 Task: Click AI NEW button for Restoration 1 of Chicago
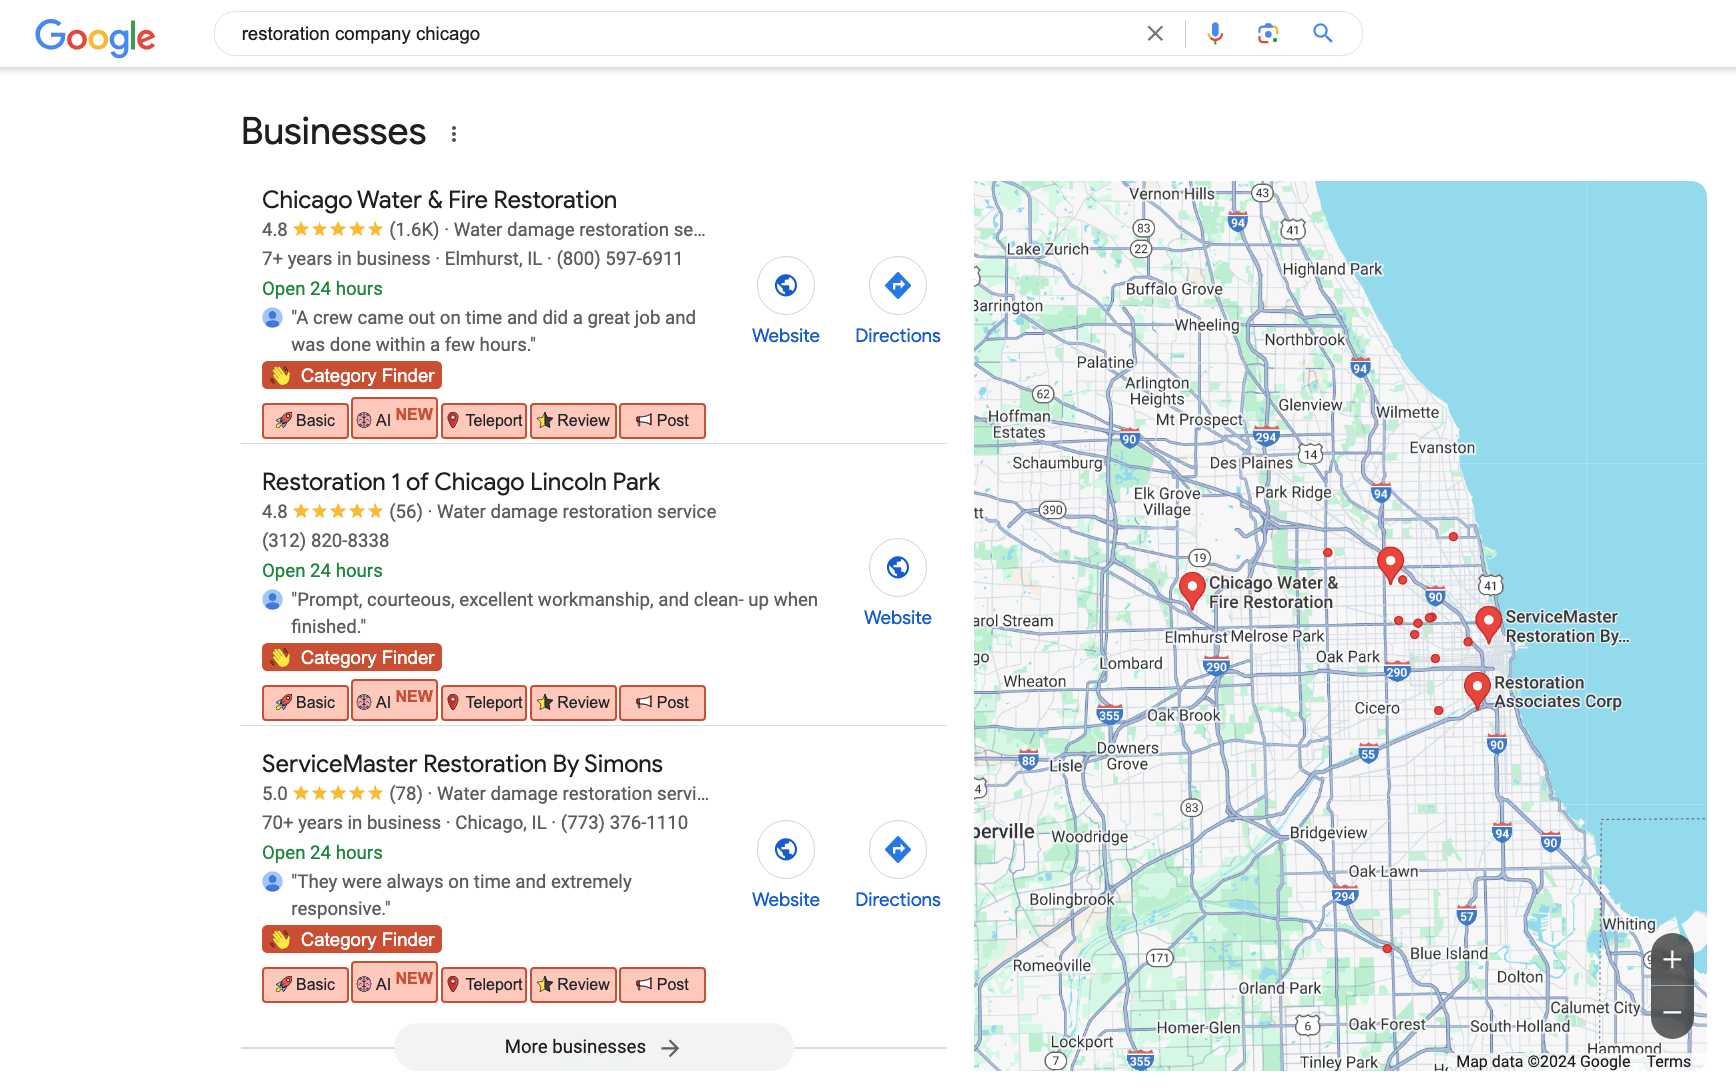394,700
